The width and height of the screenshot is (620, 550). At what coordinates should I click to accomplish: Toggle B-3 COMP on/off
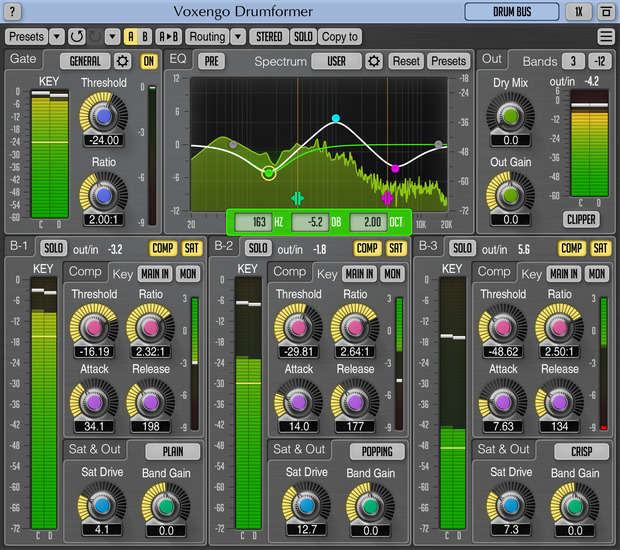pyautogui.click(x=572, y=248)
